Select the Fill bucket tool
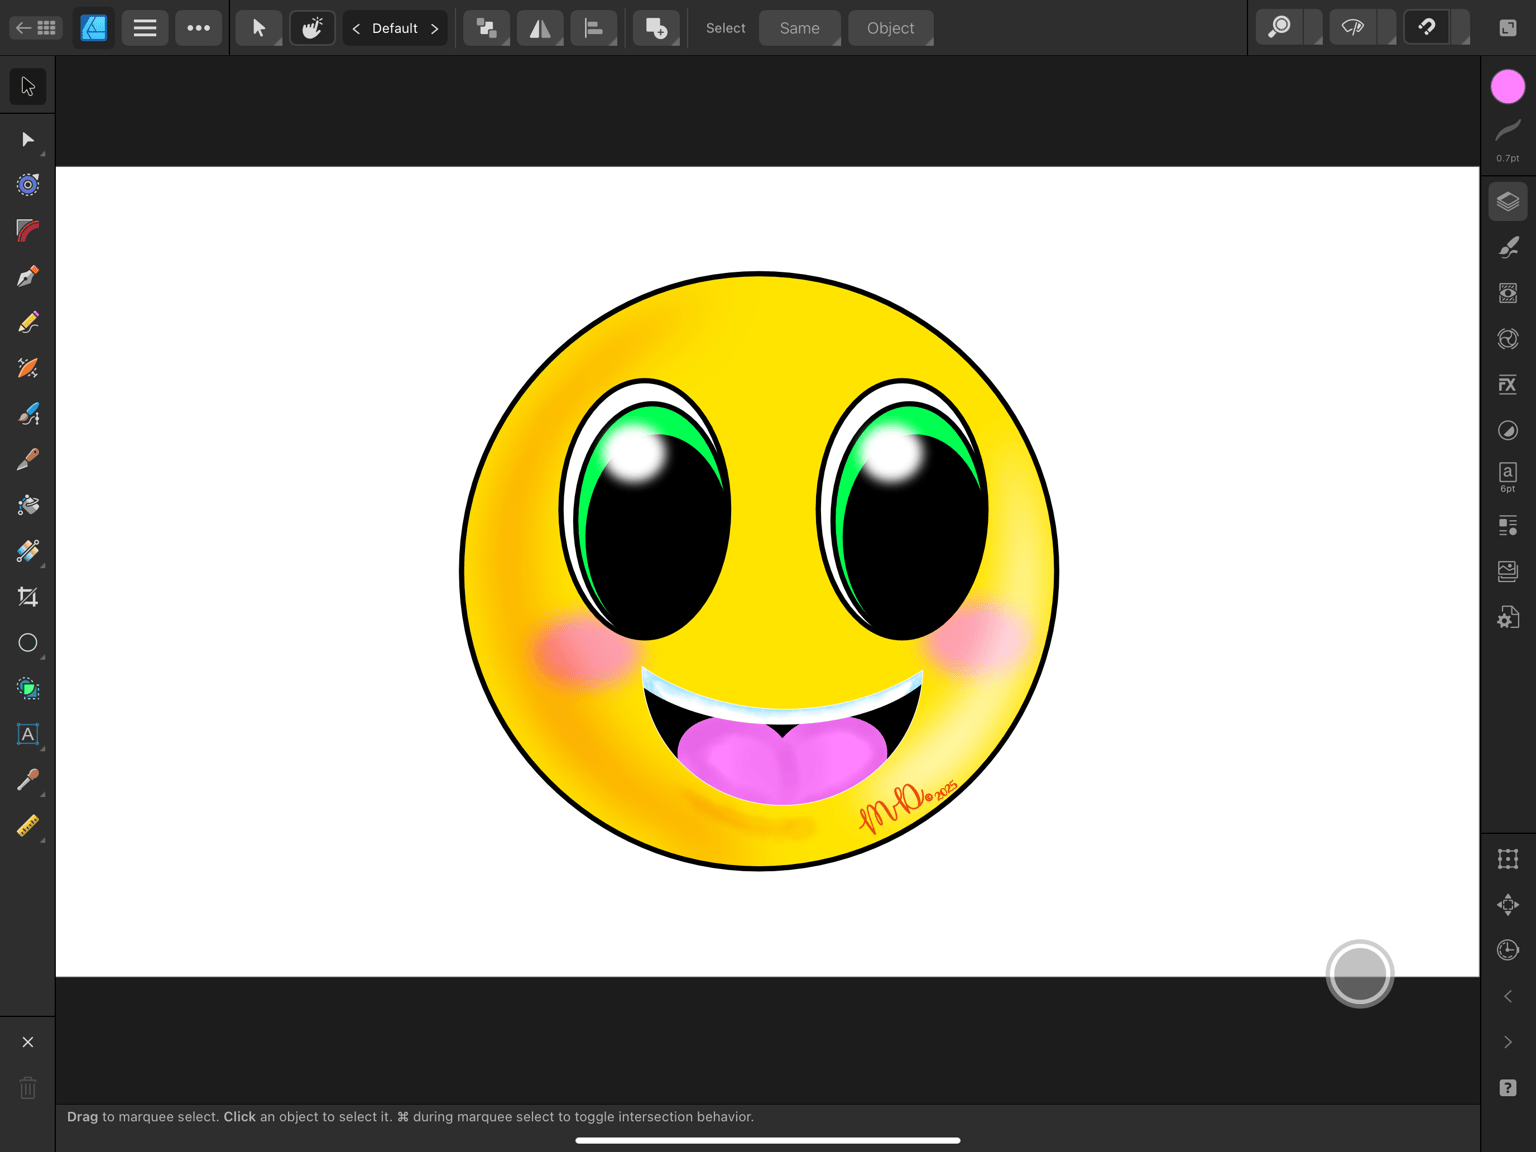1536x1152 pixels. pos(28,505)
